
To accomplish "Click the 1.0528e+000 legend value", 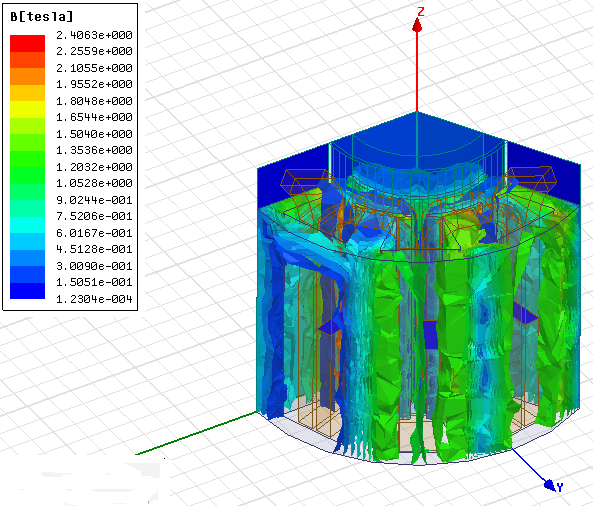I will 94,183.
